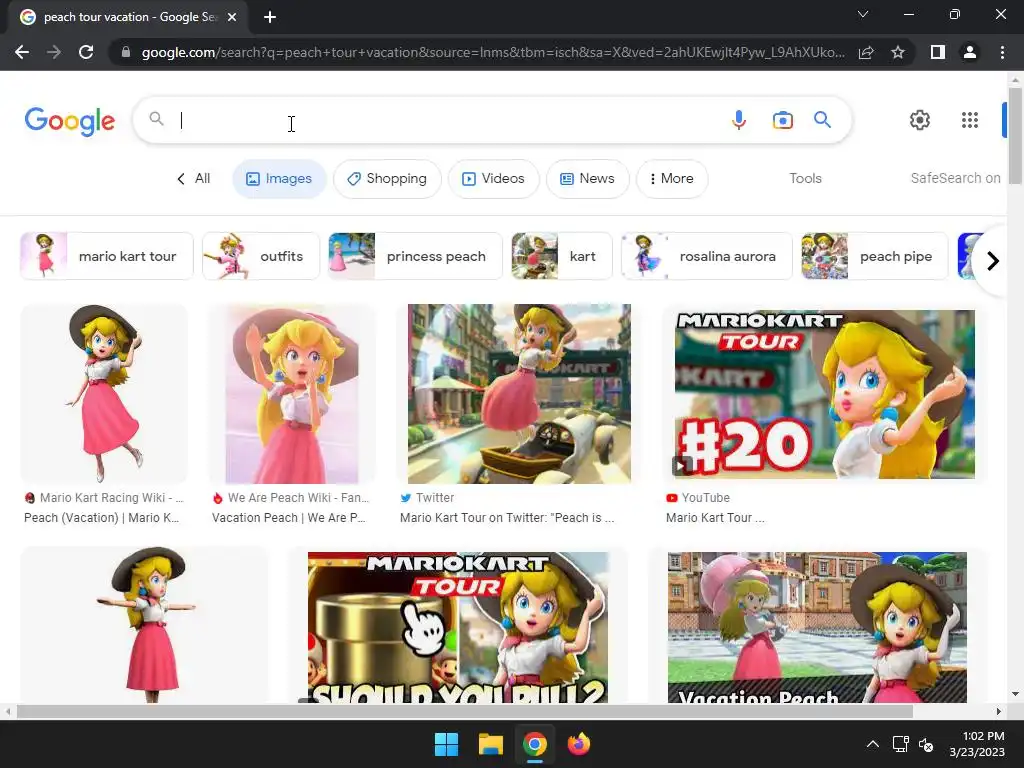Filter by peach pipe chip
Viewport: 1024px width, 768px height.
[874, 256]
